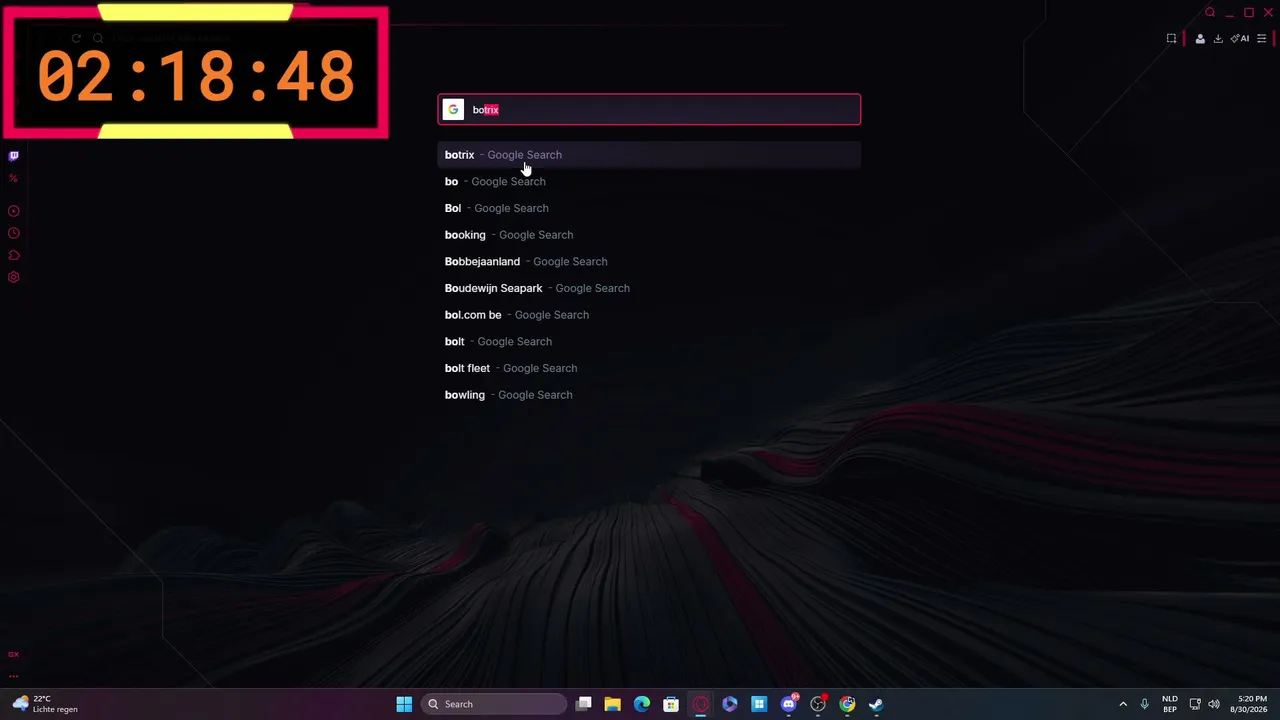
Task: Open History clock icon in the sidebar
Action: click(x=13, y=233)
